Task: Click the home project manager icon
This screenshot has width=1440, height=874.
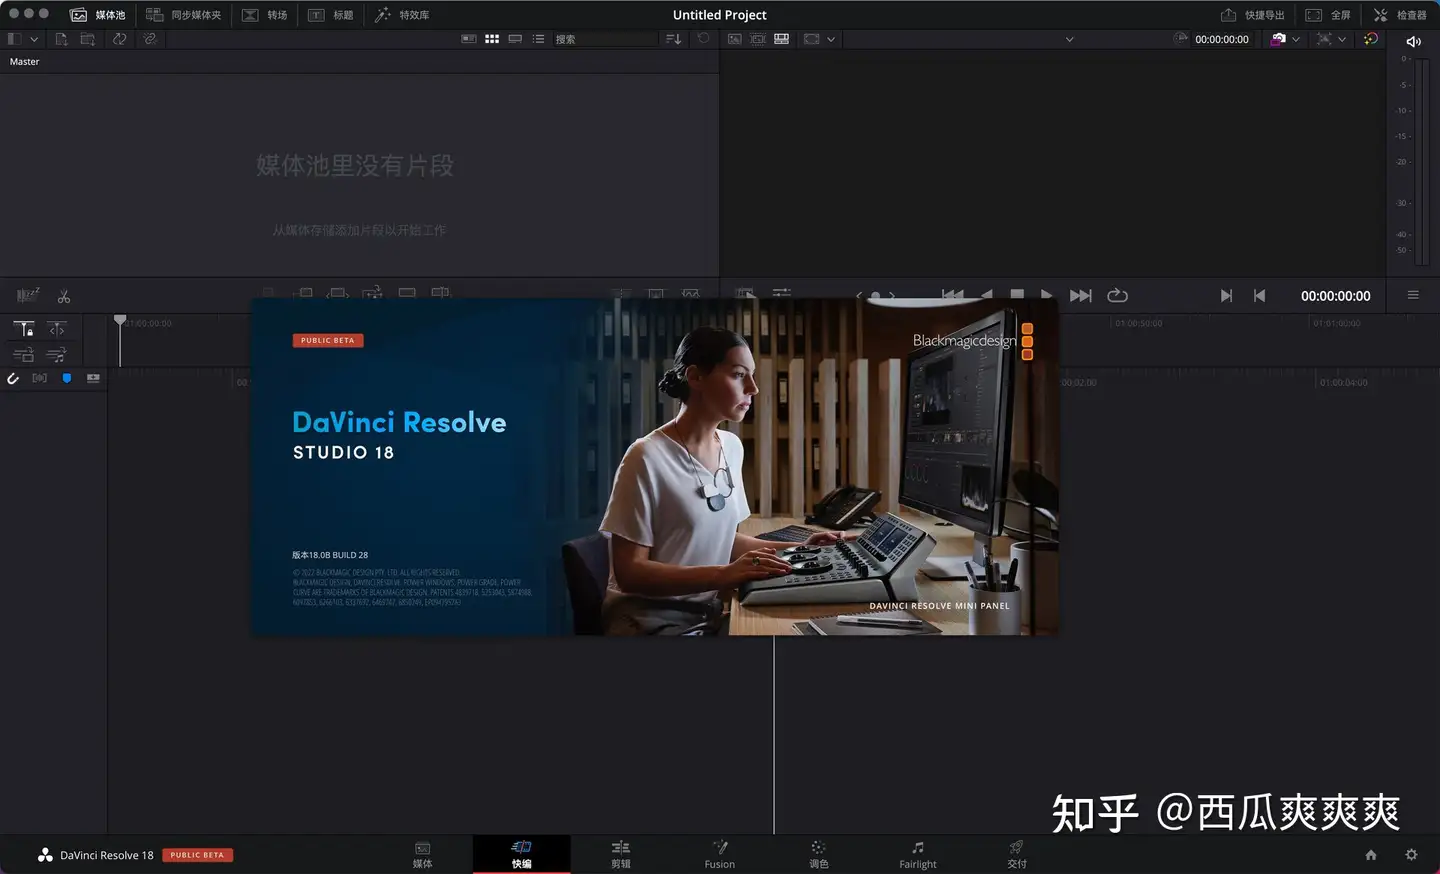Action: pyautogui.click(x=1371, y=855)
